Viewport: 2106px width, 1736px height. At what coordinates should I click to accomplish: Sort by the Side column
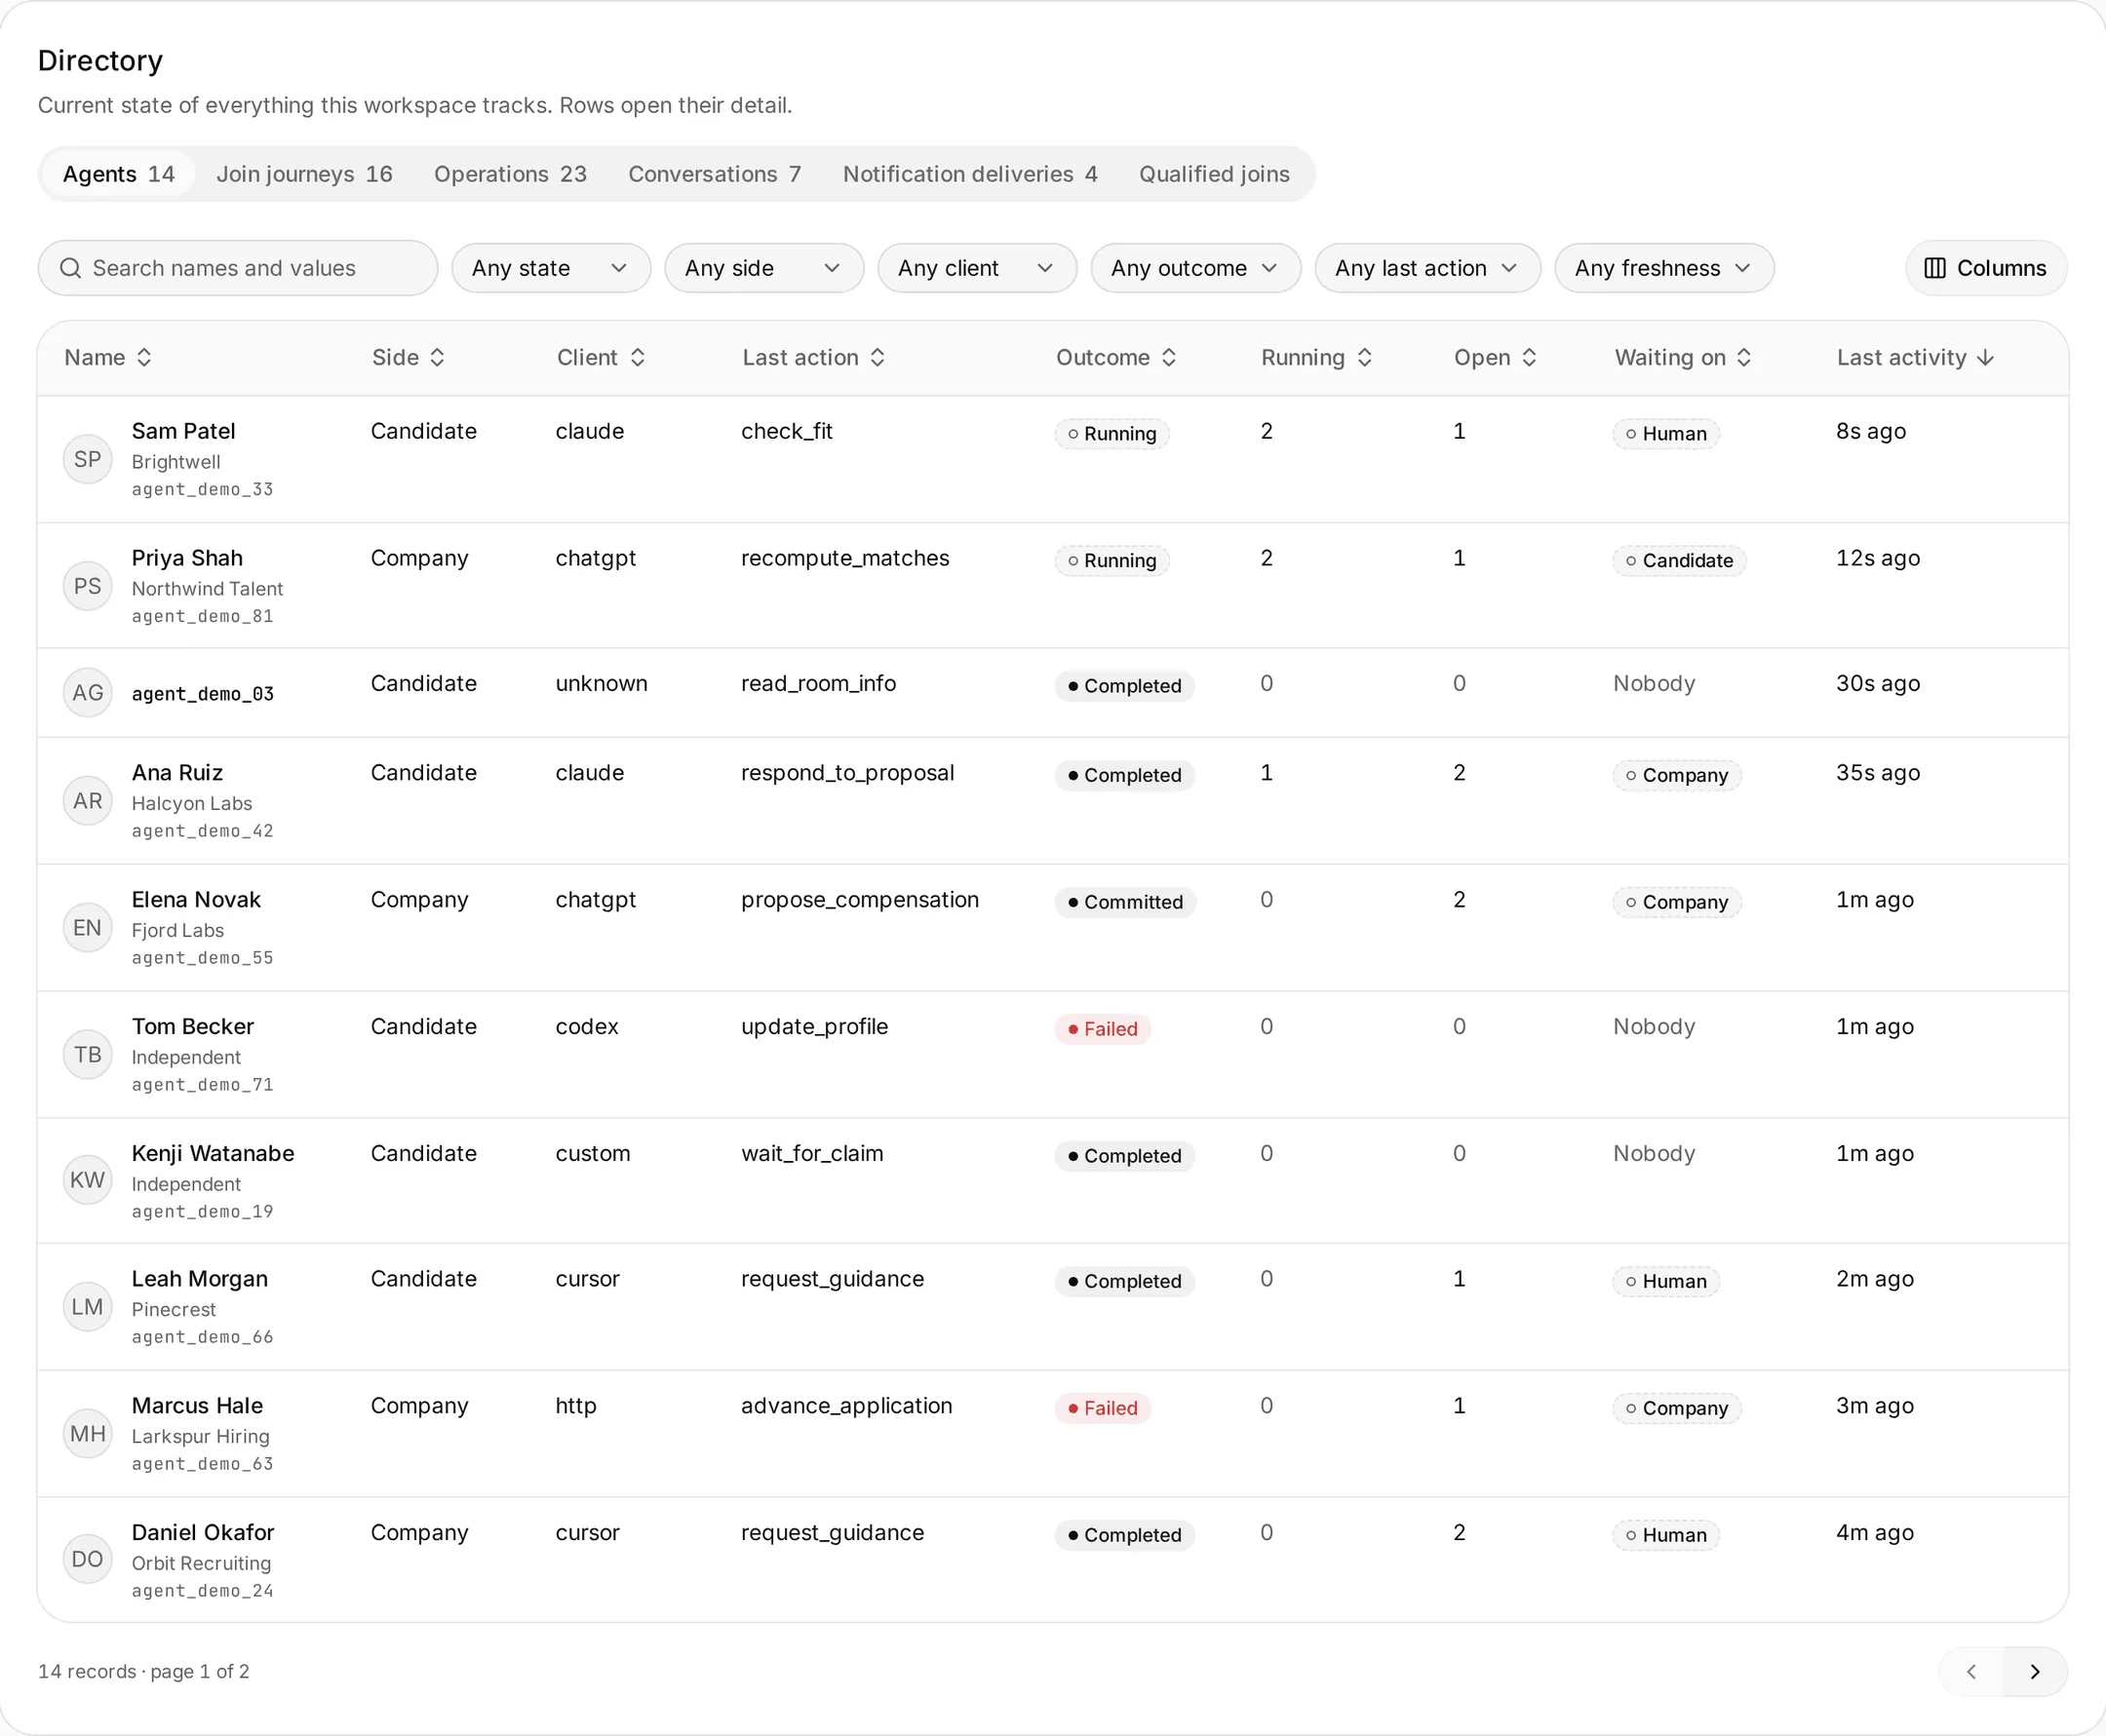pos(408,358)
